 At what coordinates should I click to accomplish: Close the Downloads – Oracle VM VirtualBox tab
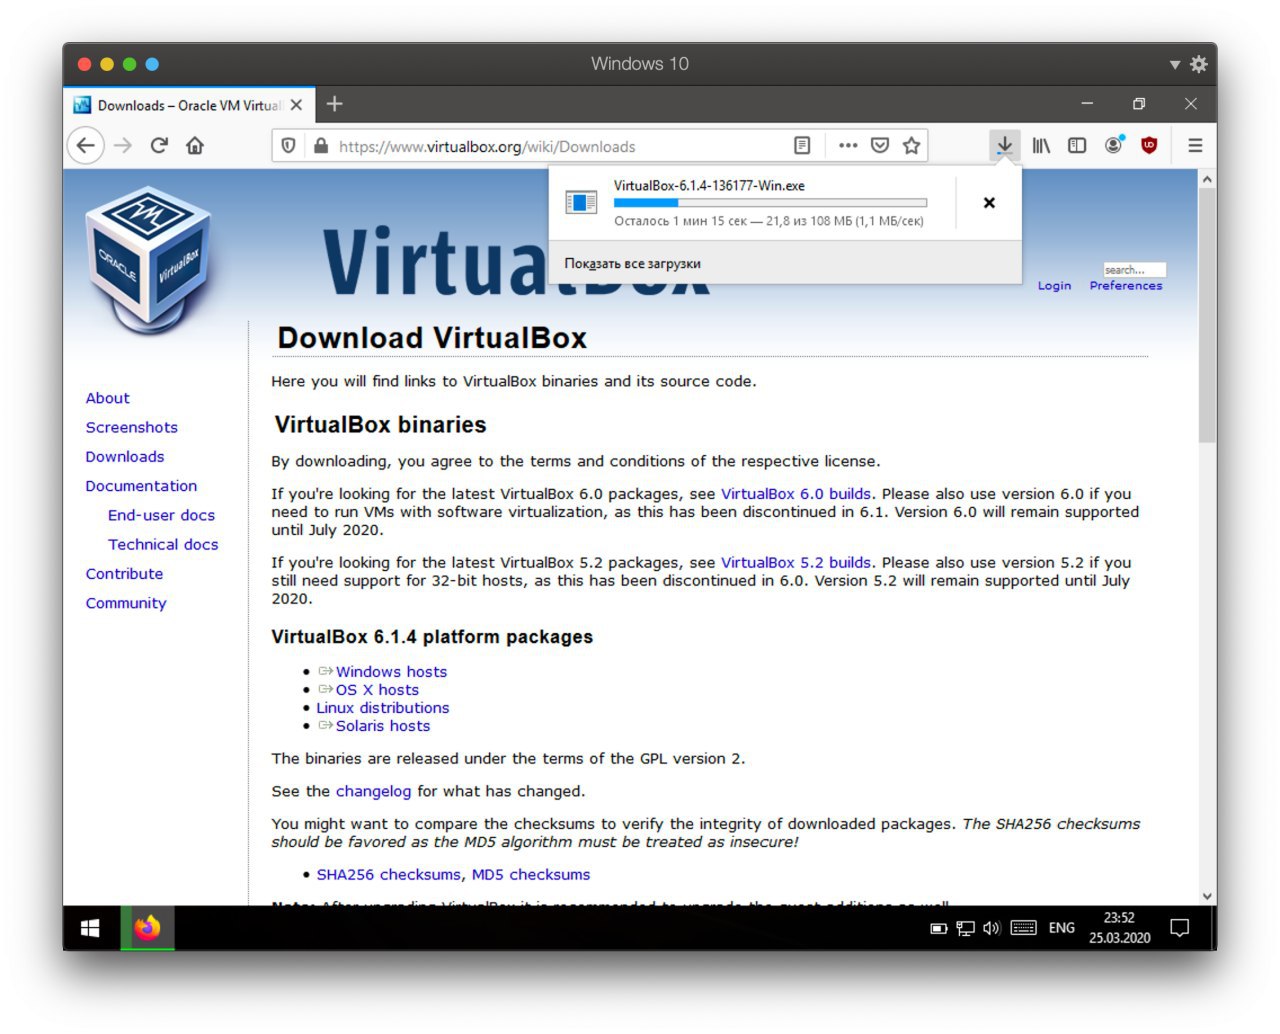tap(296, 105)
